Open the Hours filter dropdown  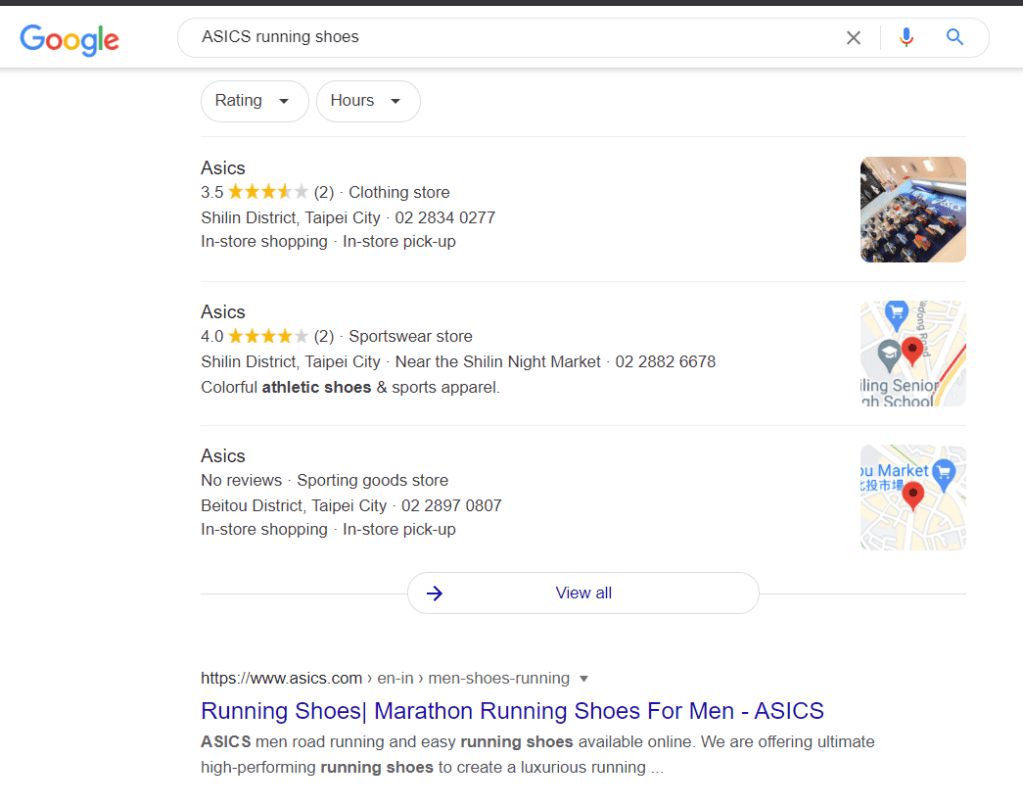pyautogui.click(x=368, y=101)
